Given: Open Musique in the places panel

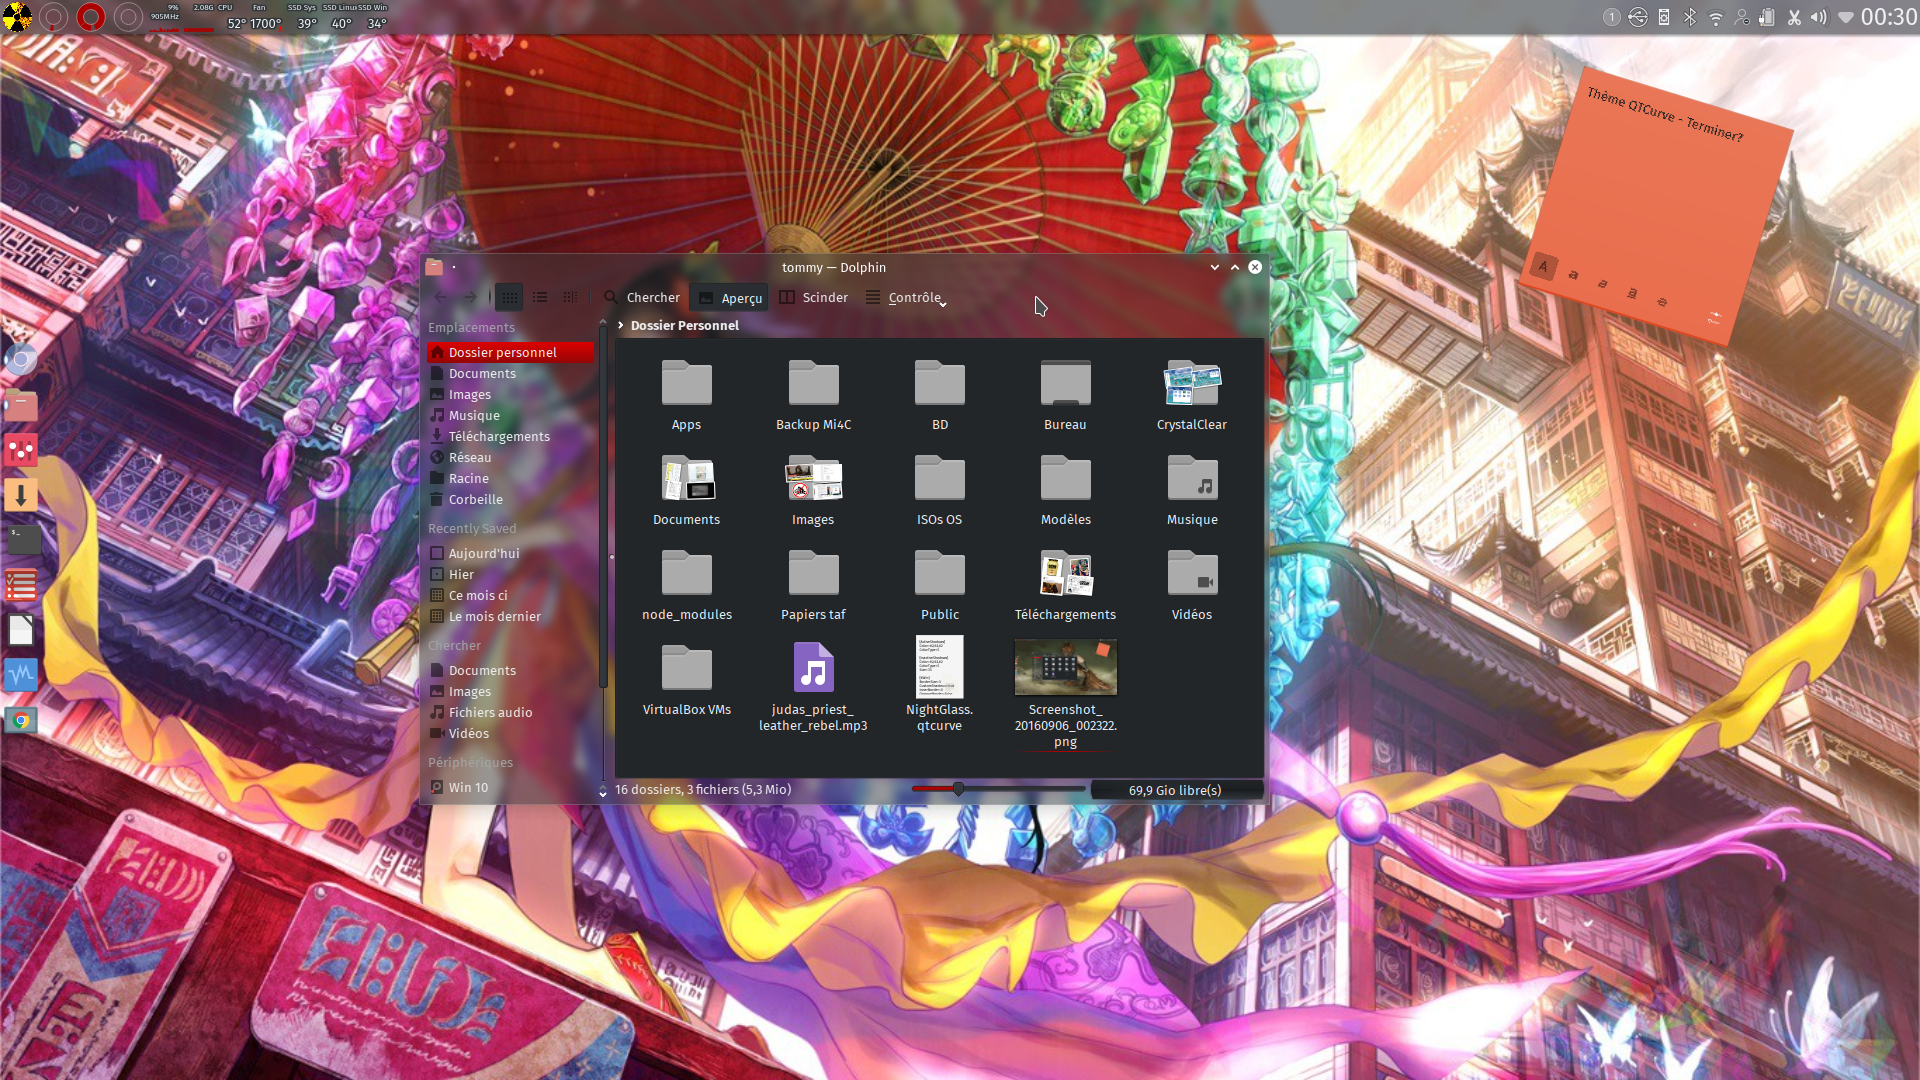Looking at the screenshot, I should click(510, 415).
